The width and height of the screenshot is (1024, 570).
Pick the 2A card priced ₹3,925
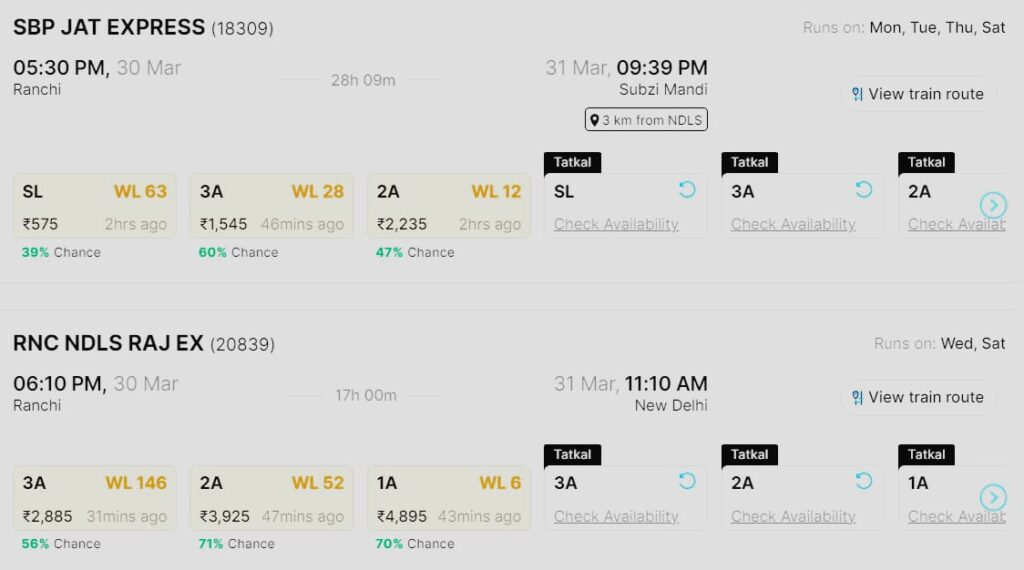(271, 498)
